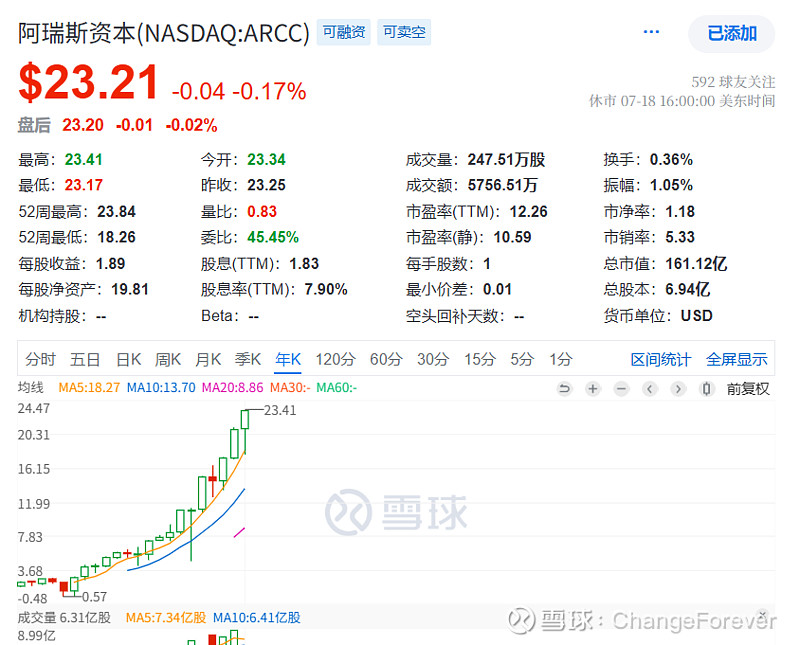Click the 股息率(TTM) value 7.90%
The width and height of the screenshot is (800, 645).
326,289
